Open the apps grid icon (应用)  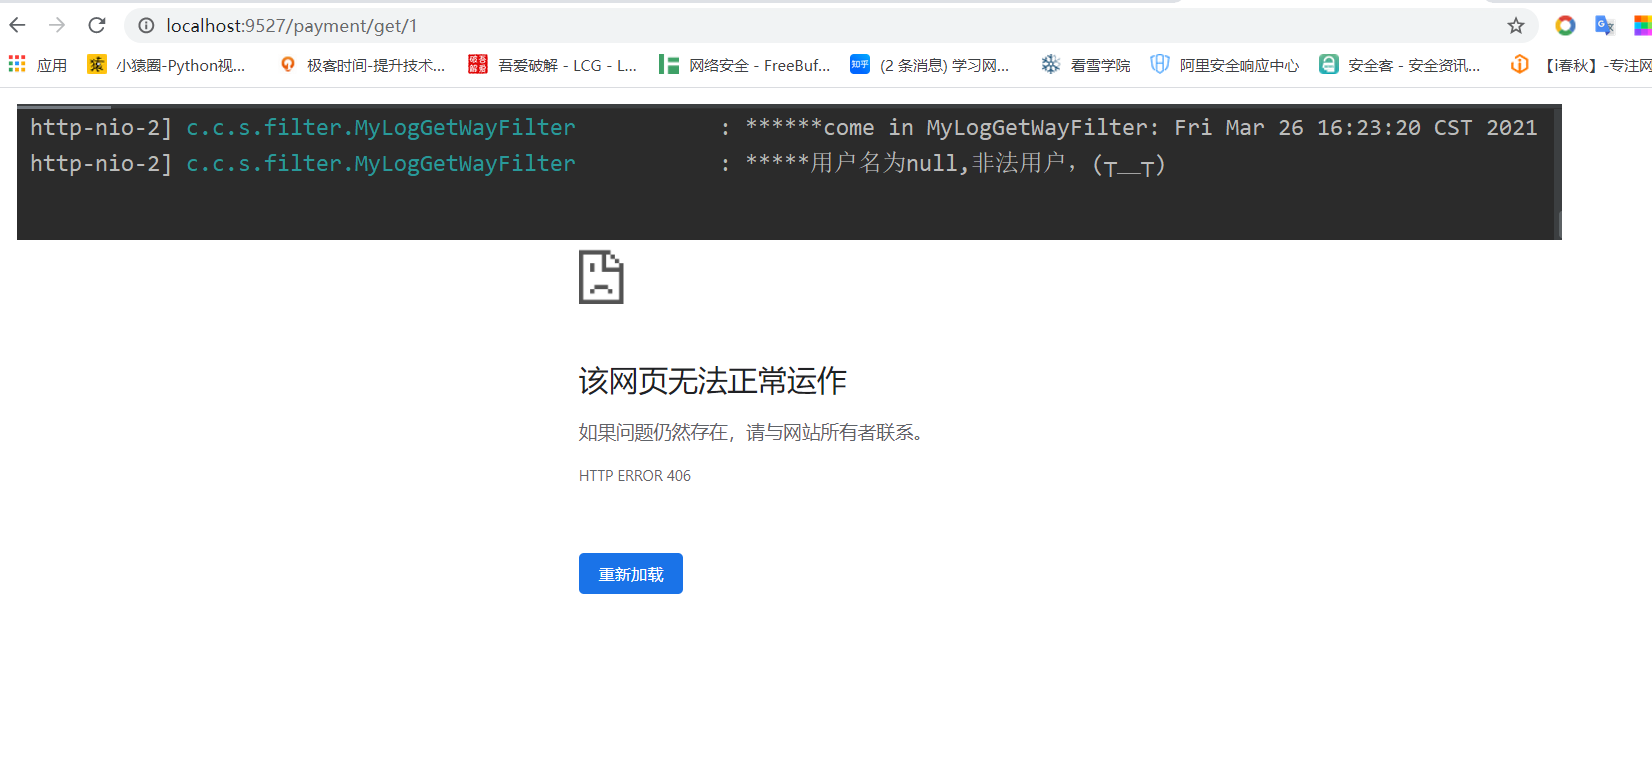(38, 65)
